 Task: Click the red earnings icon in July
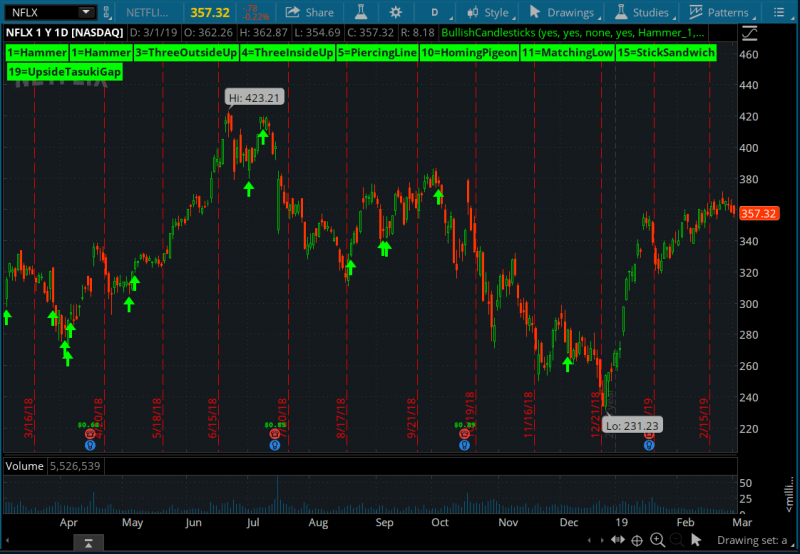[274, 434]
